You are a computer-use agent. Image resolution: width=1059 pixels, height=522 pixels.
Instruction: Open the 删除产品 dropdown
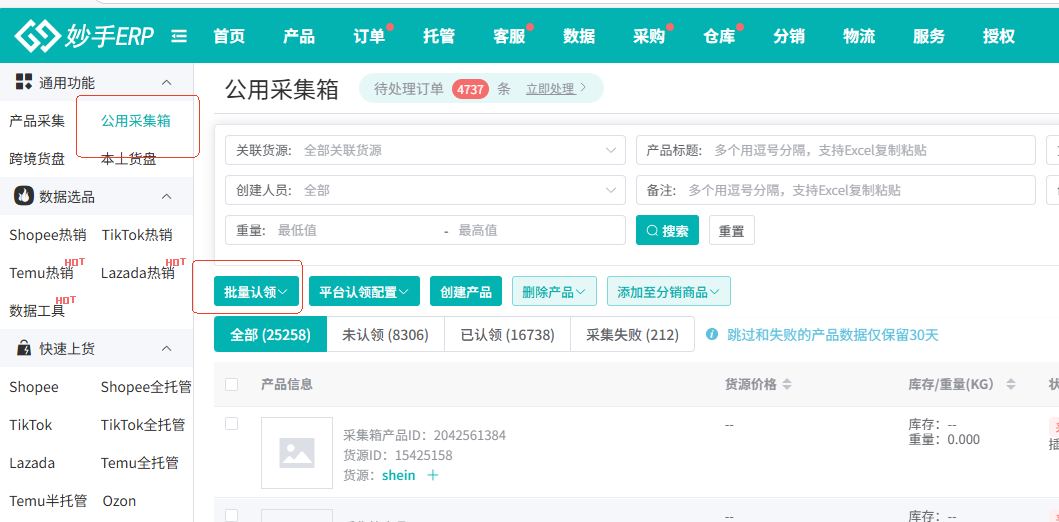click(x=554, y=292)
